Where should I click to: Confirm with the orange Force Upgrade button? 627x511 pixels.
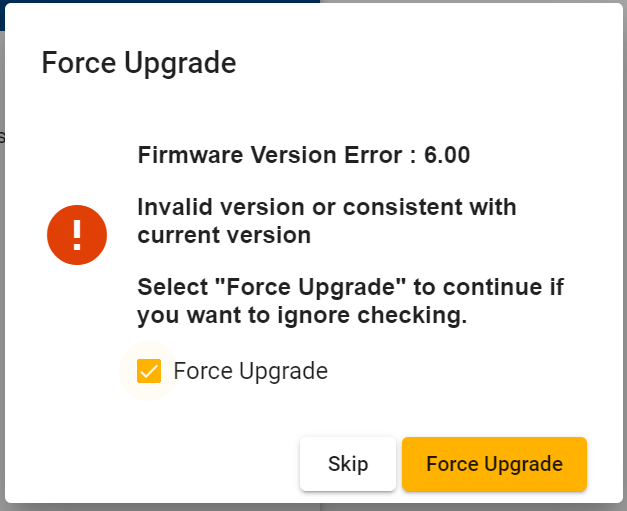494,464
